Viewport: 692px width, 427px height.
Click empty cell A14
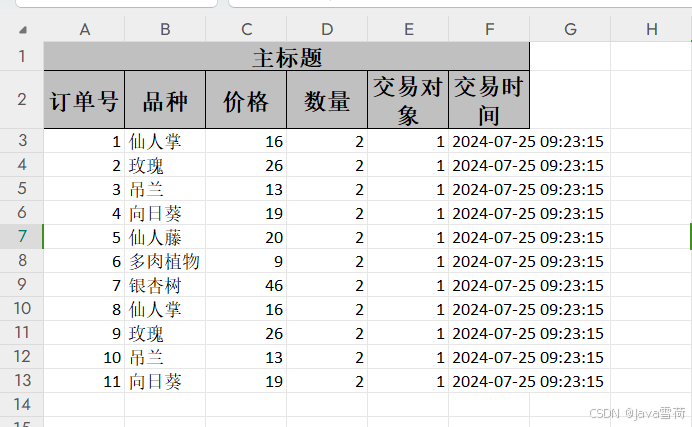84,405
